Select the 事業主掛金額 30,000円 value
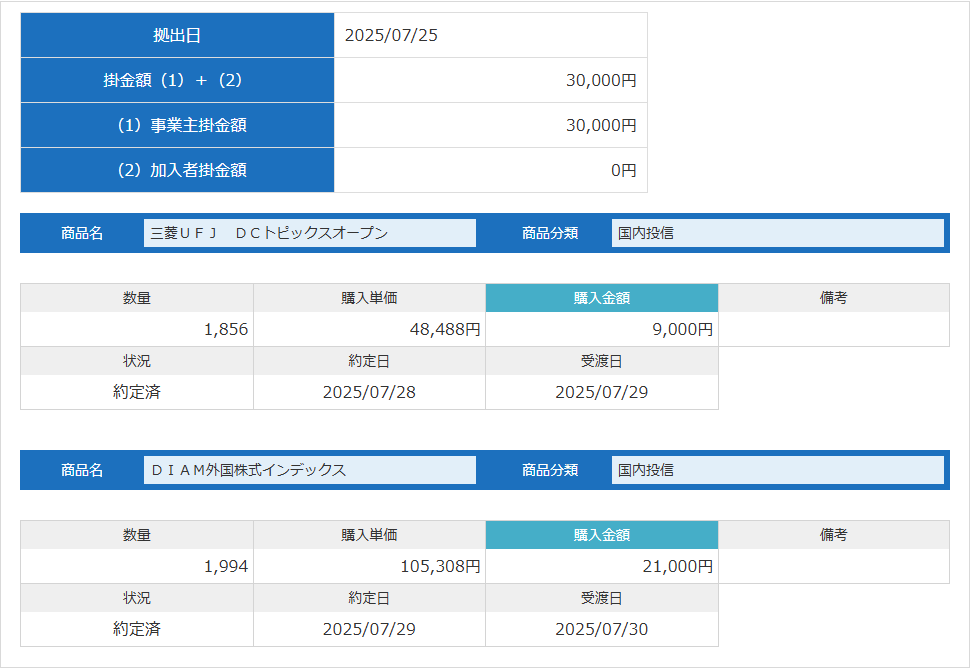Viewport: 971px width, 670px height. click(601, 125)
